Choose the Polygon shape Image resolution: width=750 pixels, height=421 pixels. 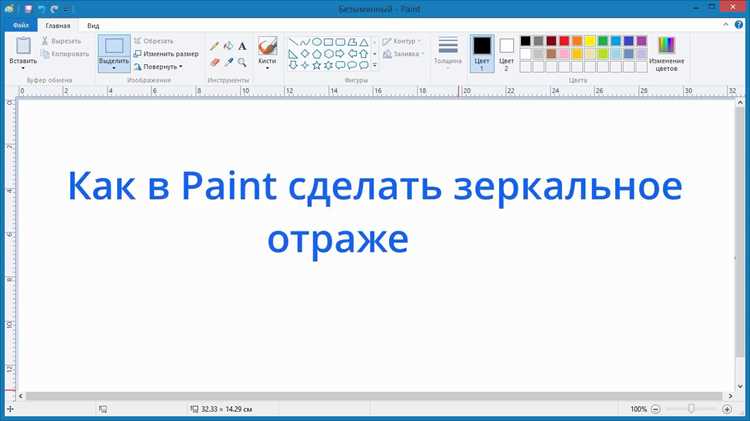(352, 42)
